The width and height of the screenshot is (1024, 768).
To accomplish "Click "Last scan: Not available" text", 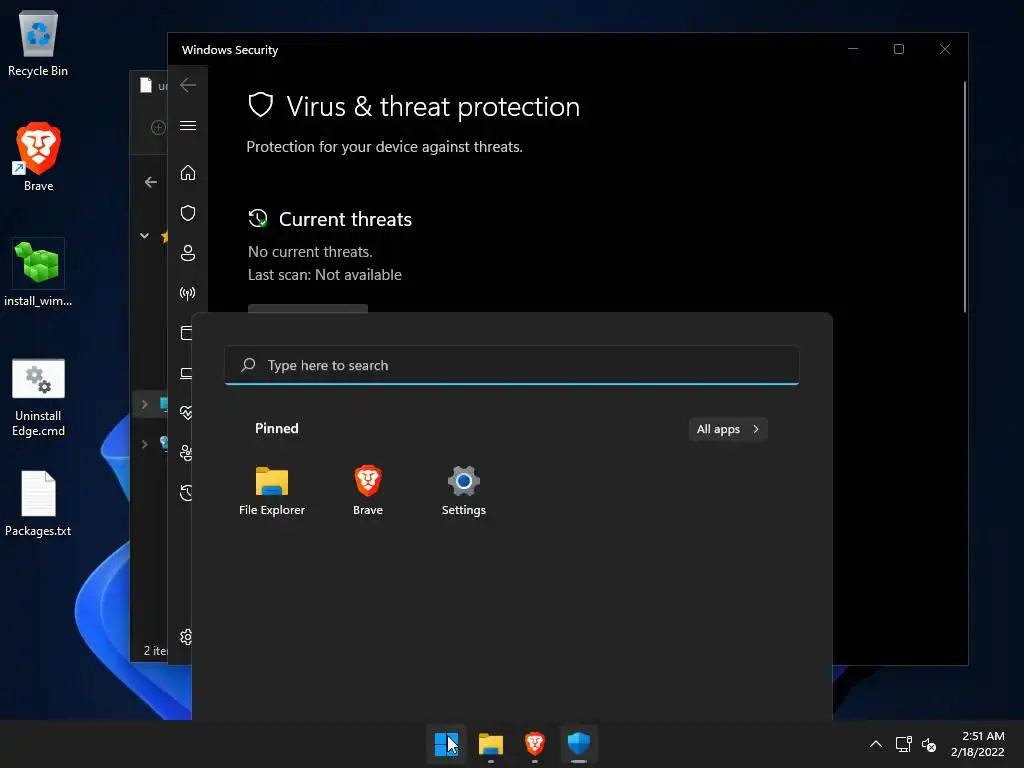I will 325,275.
